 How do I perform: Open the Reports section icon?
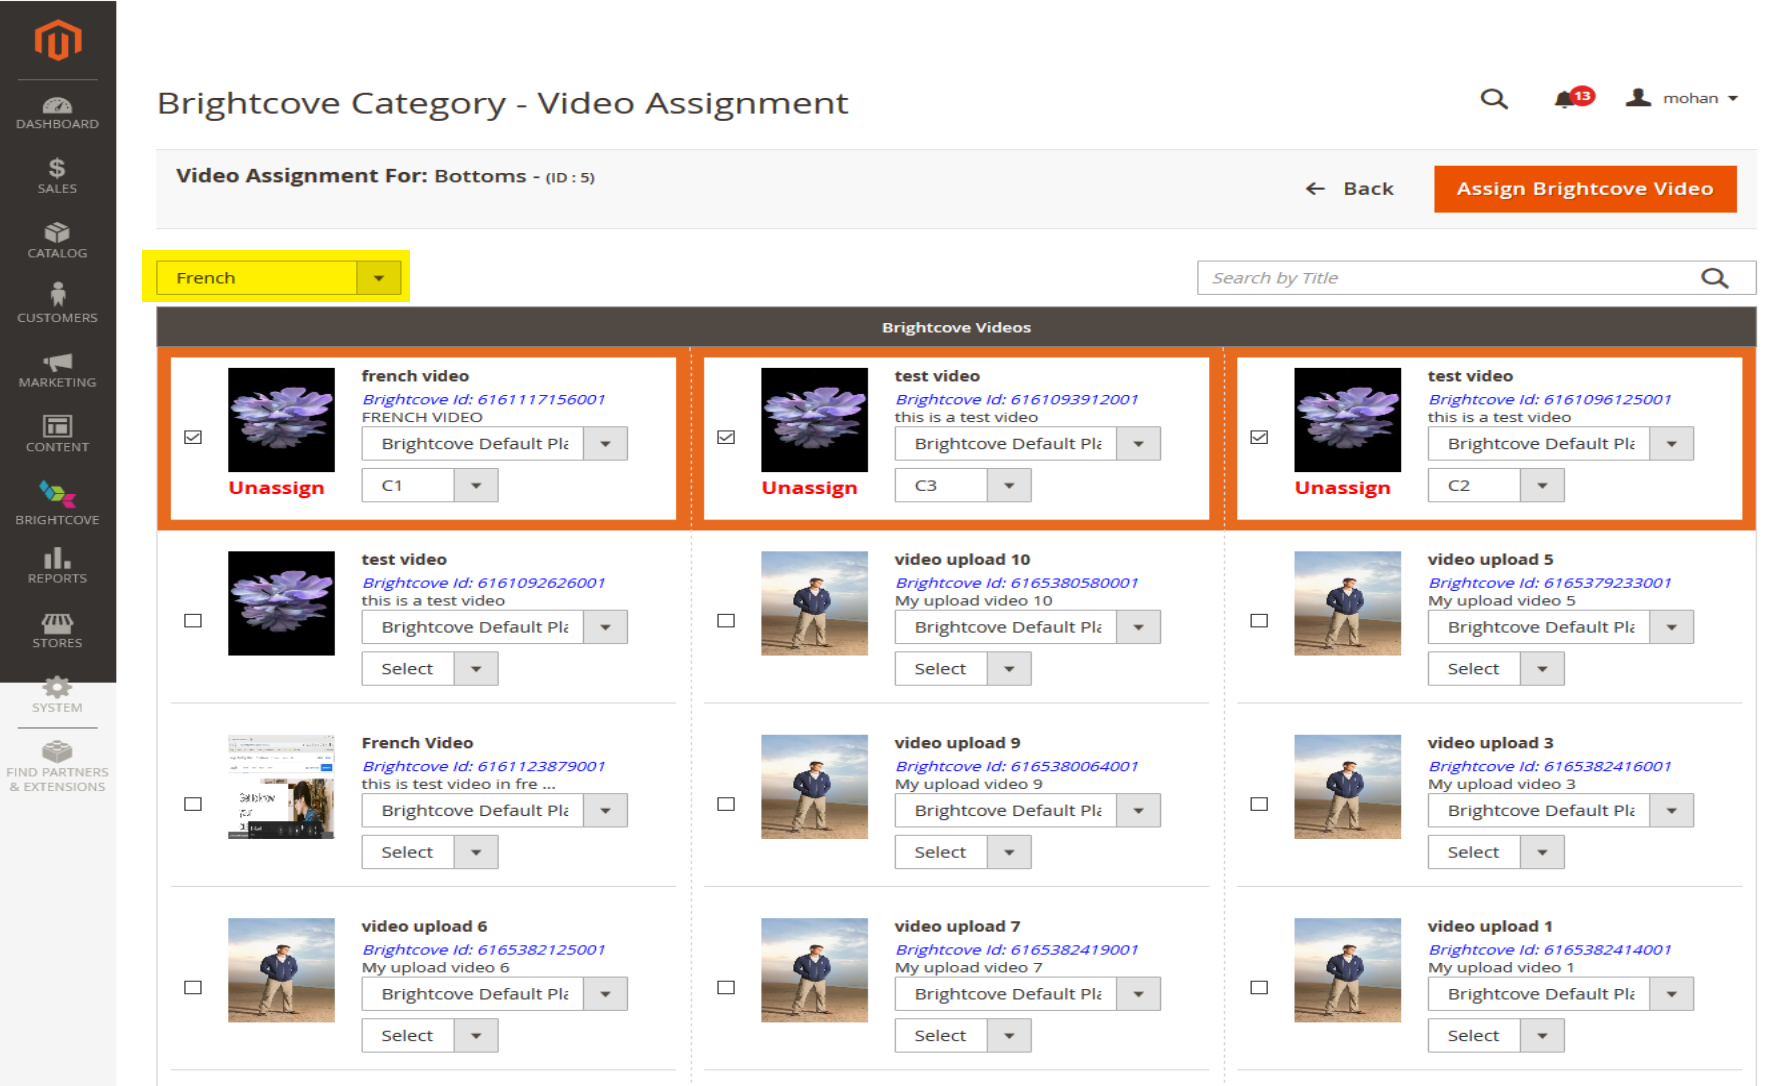57,558
